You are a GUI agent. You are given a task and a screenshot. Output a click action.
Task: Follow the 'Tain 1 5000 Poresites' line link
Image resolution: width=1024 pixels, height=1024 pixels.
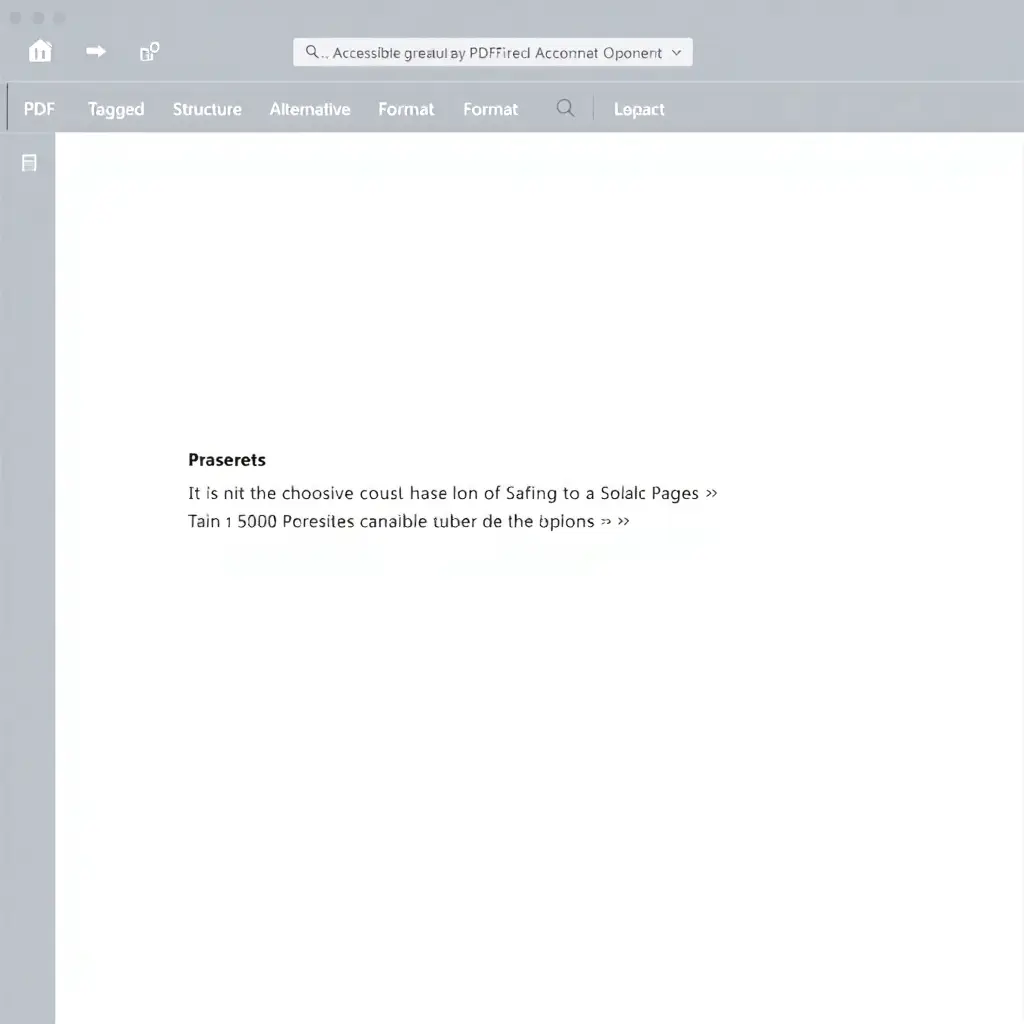point(409,521)
